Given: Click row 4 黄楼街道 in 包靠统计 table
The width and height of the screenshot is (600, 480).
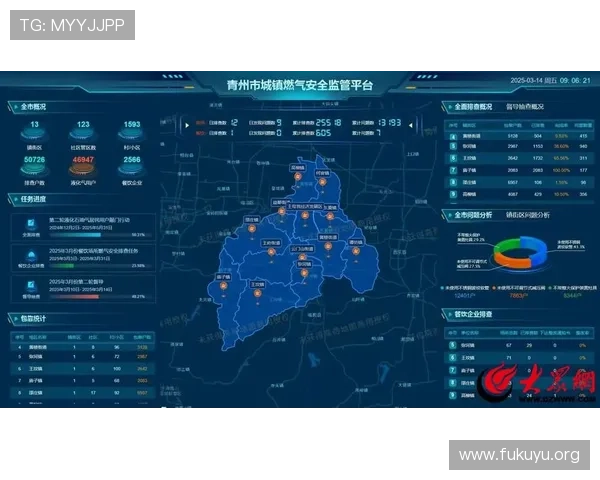Looking at the screenshot, I should (83, 347).
